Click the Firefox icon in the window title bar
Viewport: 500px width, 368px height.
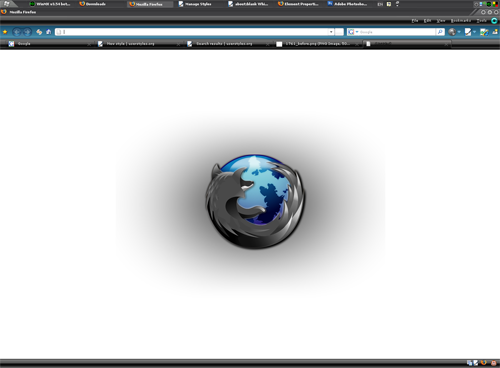[x=4, y=12]
